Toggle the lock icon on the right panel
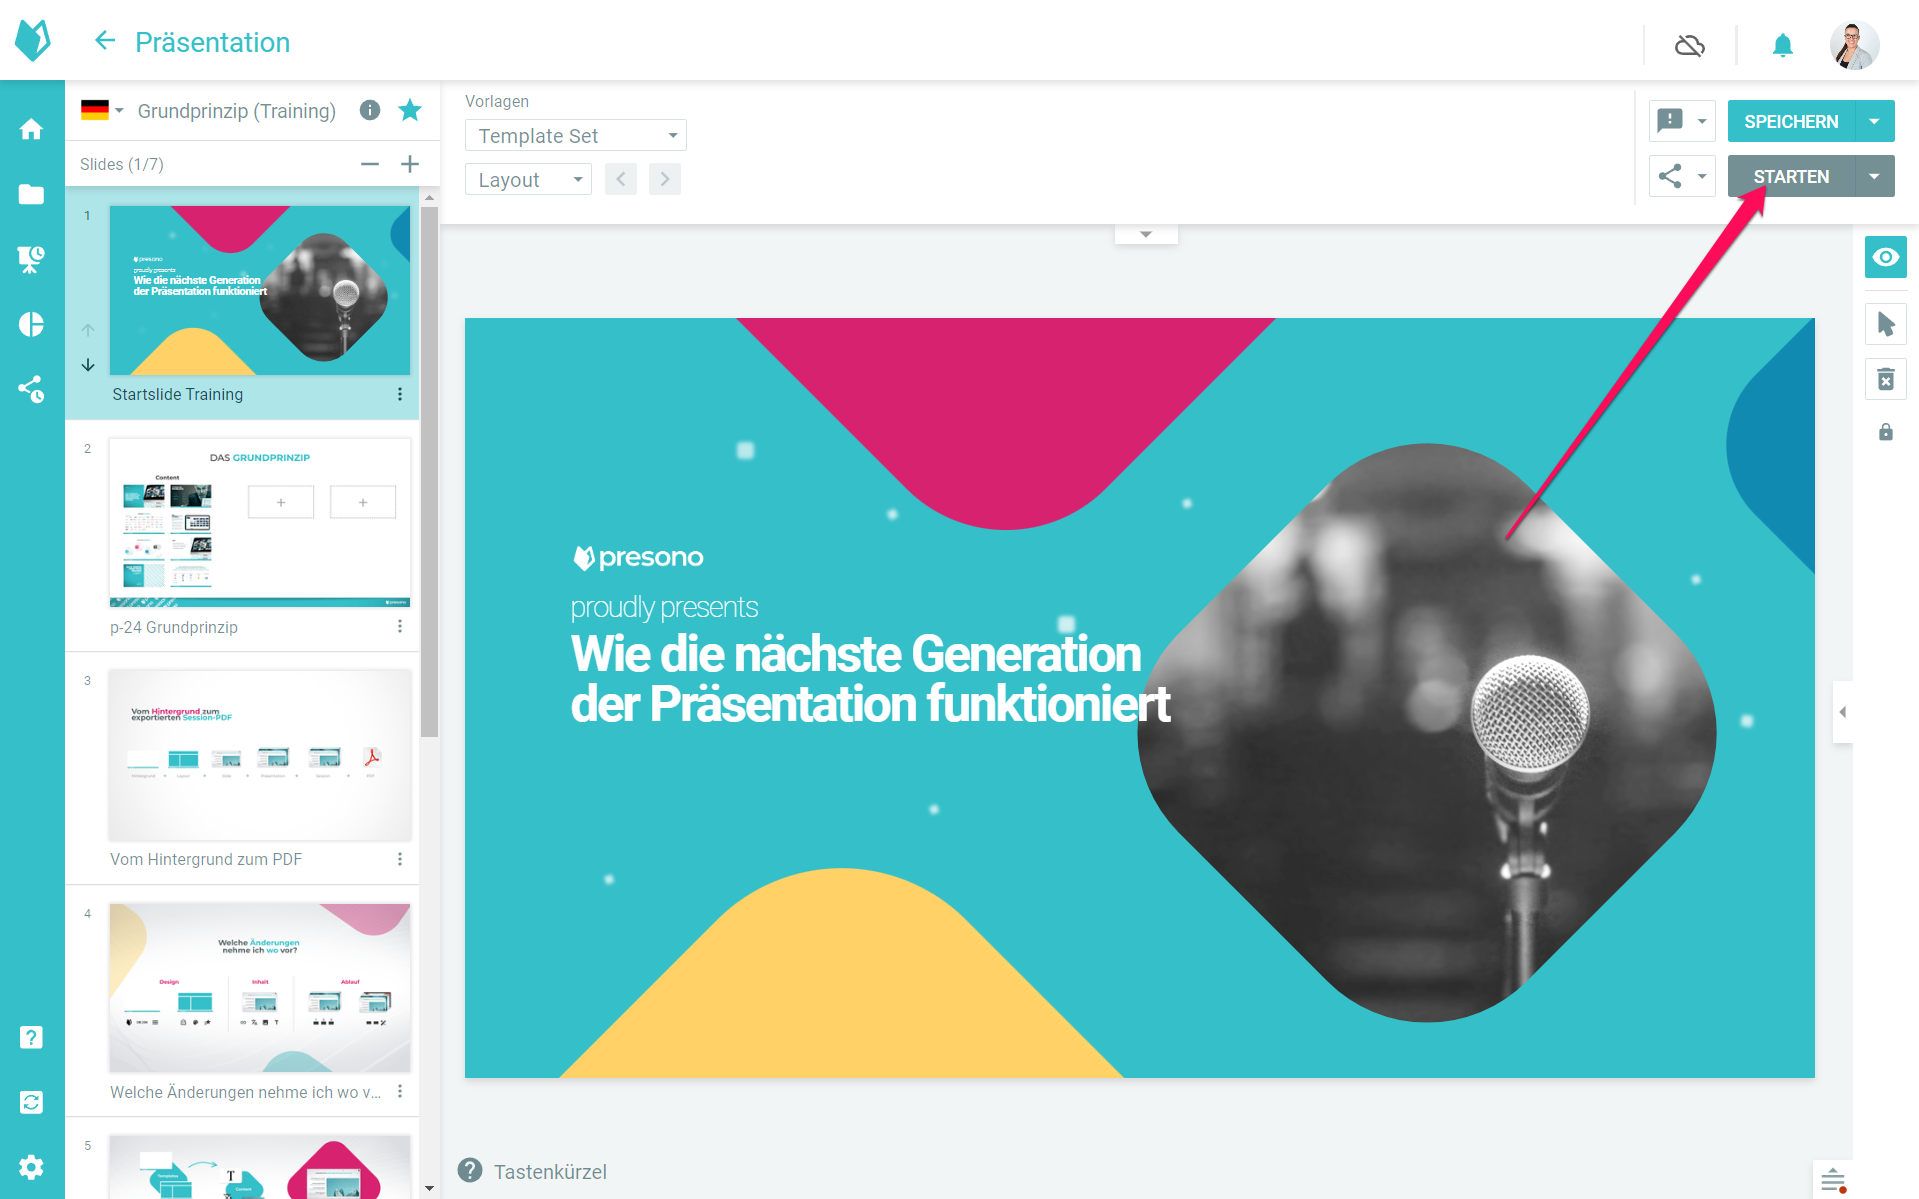1919x1199 pixels. coord(1885,432)
